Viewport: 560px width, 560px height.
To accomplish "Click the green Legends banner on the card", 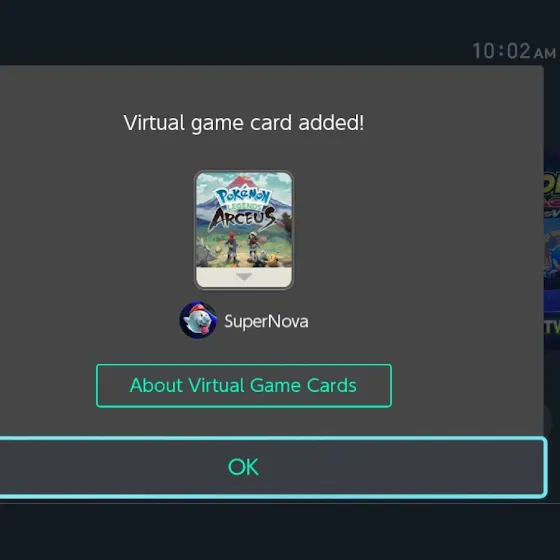I will (x=244, y=206).
